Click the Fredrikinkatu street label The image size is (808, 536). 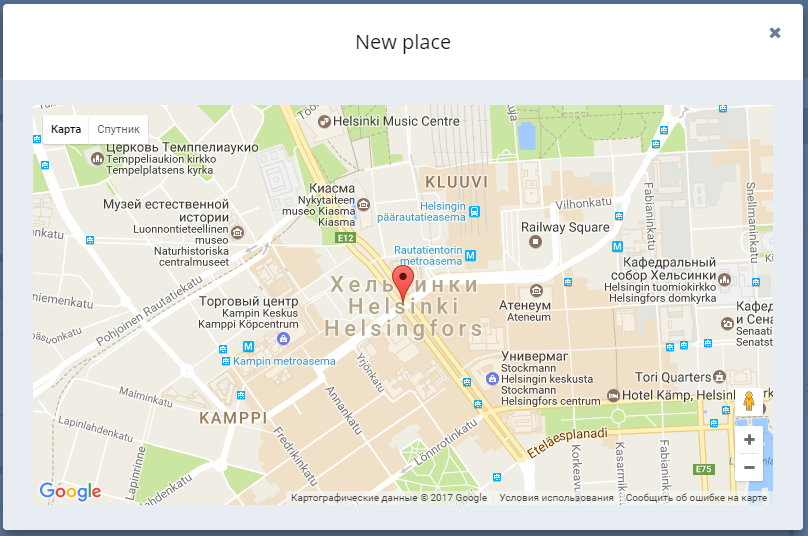pyautogui.click(x=295, y=457)
